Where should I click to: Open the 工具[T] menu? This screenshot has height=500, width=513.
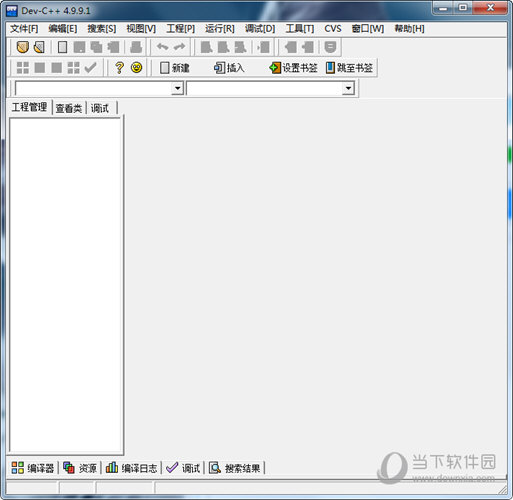[x=300, y=29]
